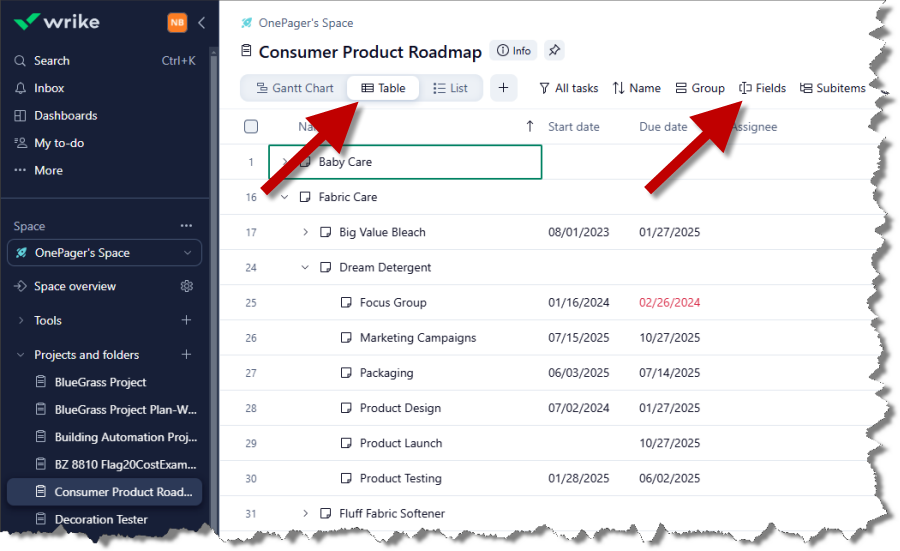Screen dimensions: 900x551
Task: Click Big Value Bleach start date 08/01/2023
Action: point(579,232)
